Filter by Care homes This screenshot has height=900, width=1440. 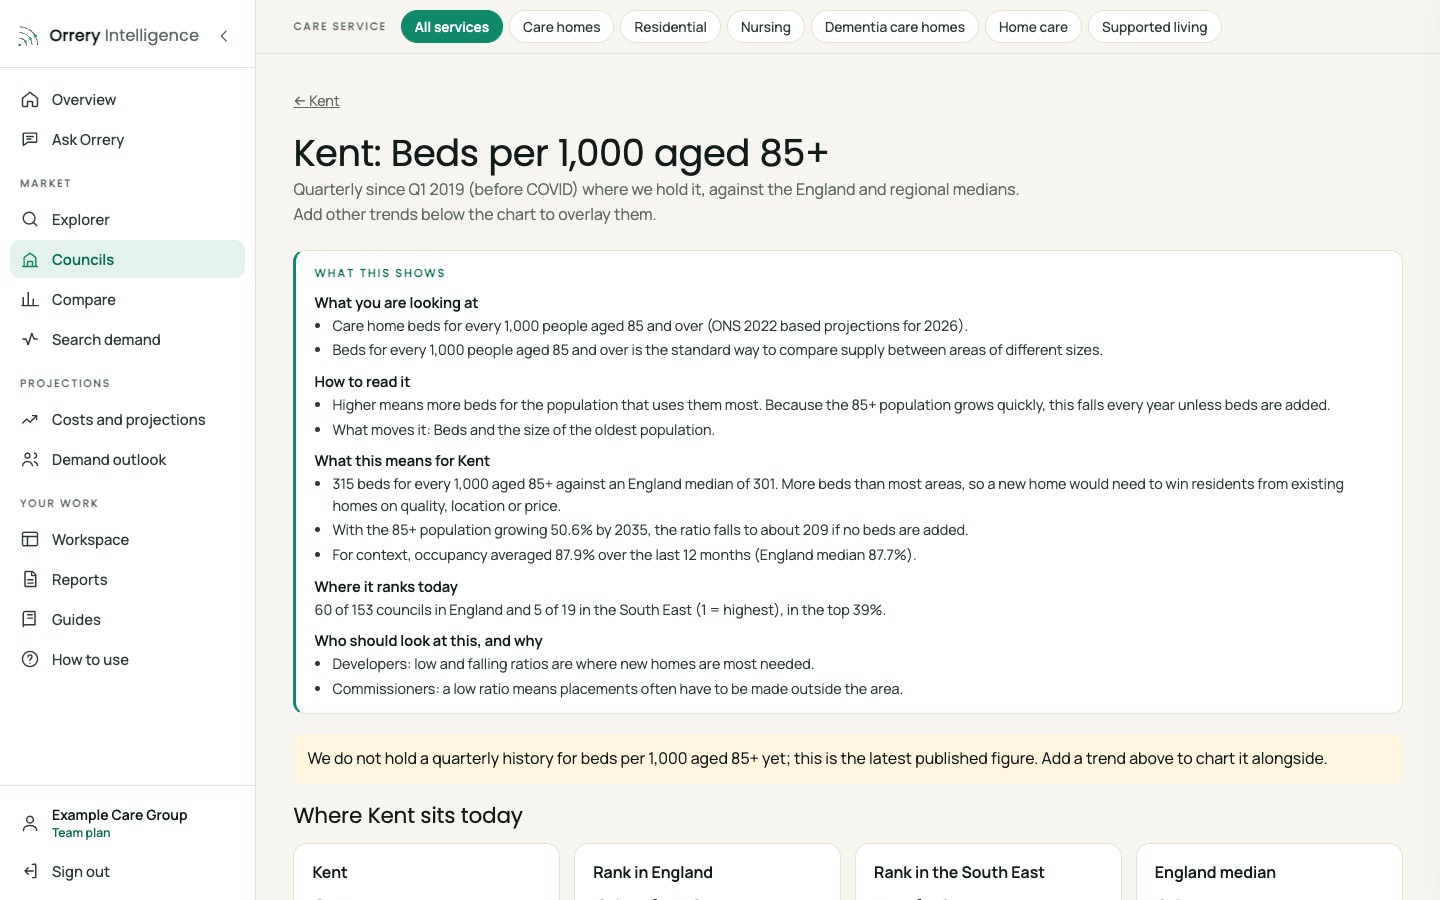(561, 27)
